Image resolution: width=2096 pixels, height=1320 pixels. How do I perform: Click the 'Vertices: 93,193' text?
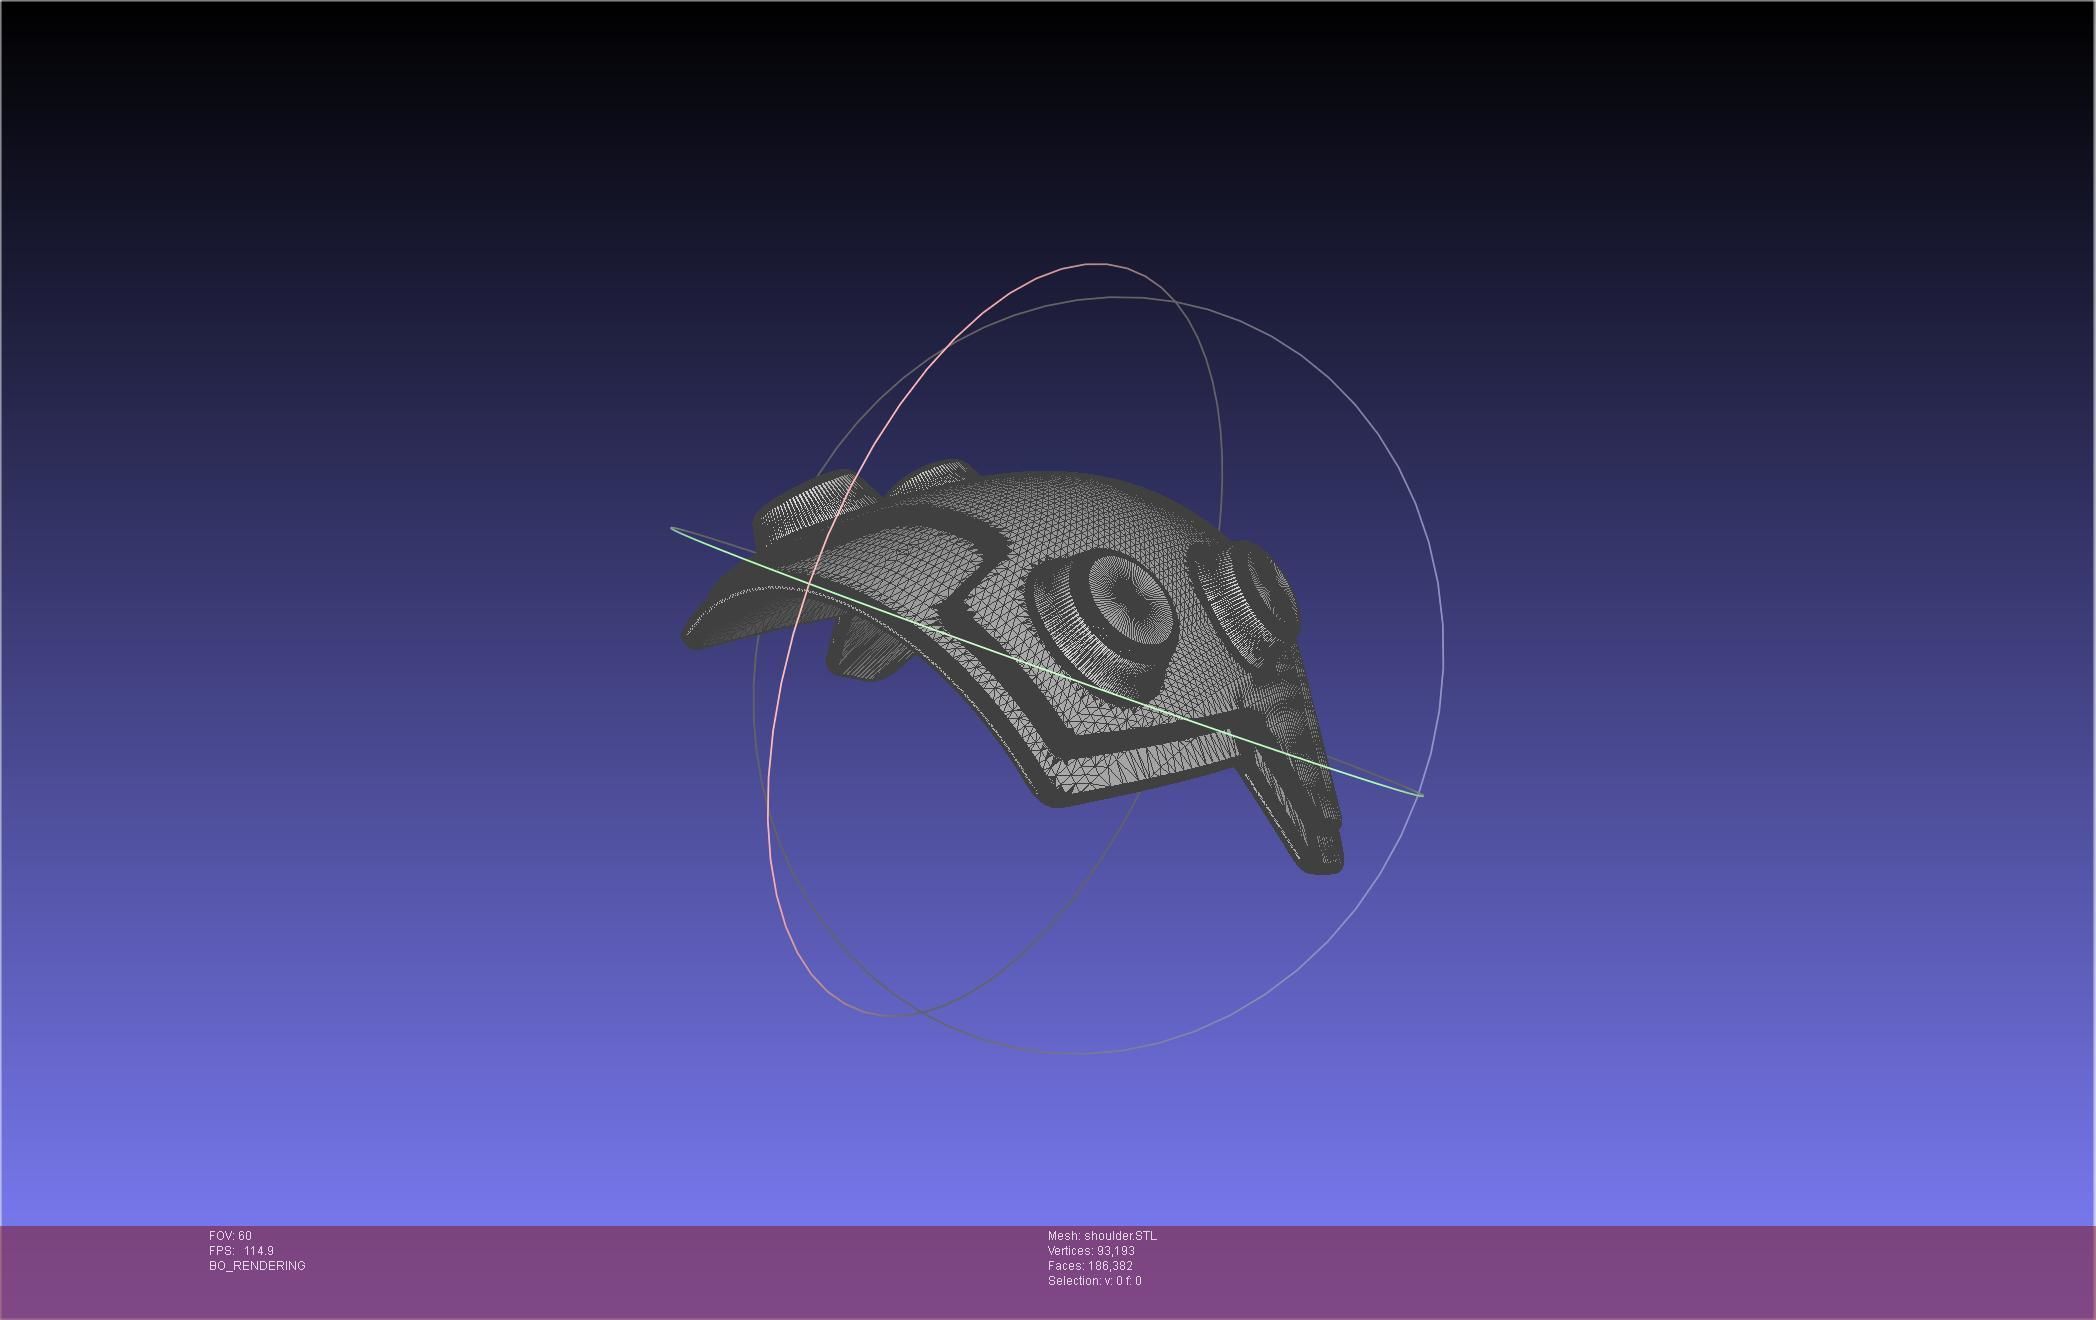click(1091, 1251)
